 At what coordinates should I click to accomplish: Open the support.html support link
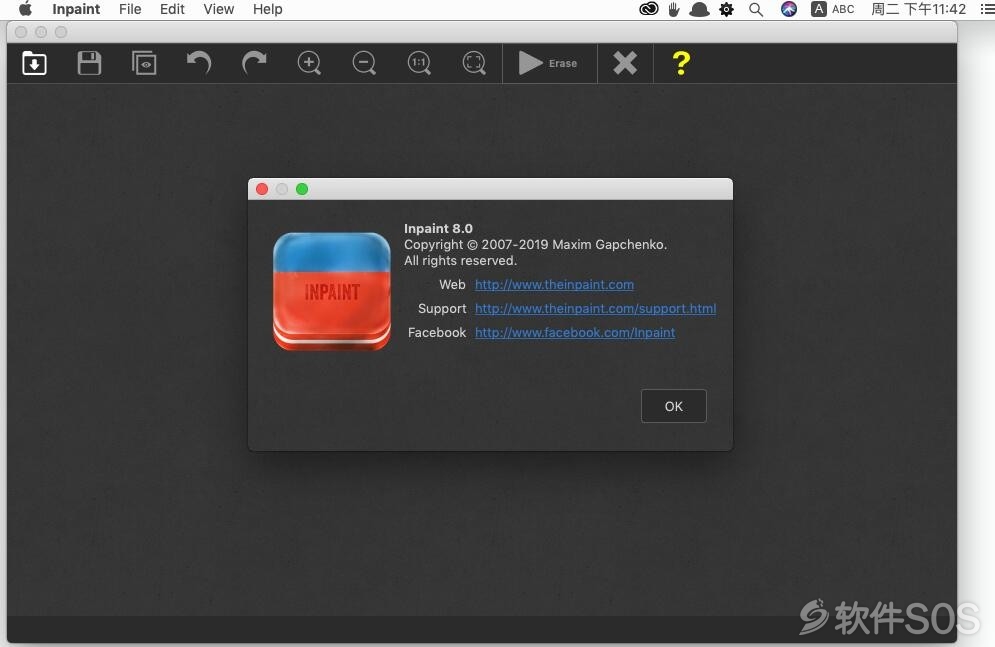point(595,308)
